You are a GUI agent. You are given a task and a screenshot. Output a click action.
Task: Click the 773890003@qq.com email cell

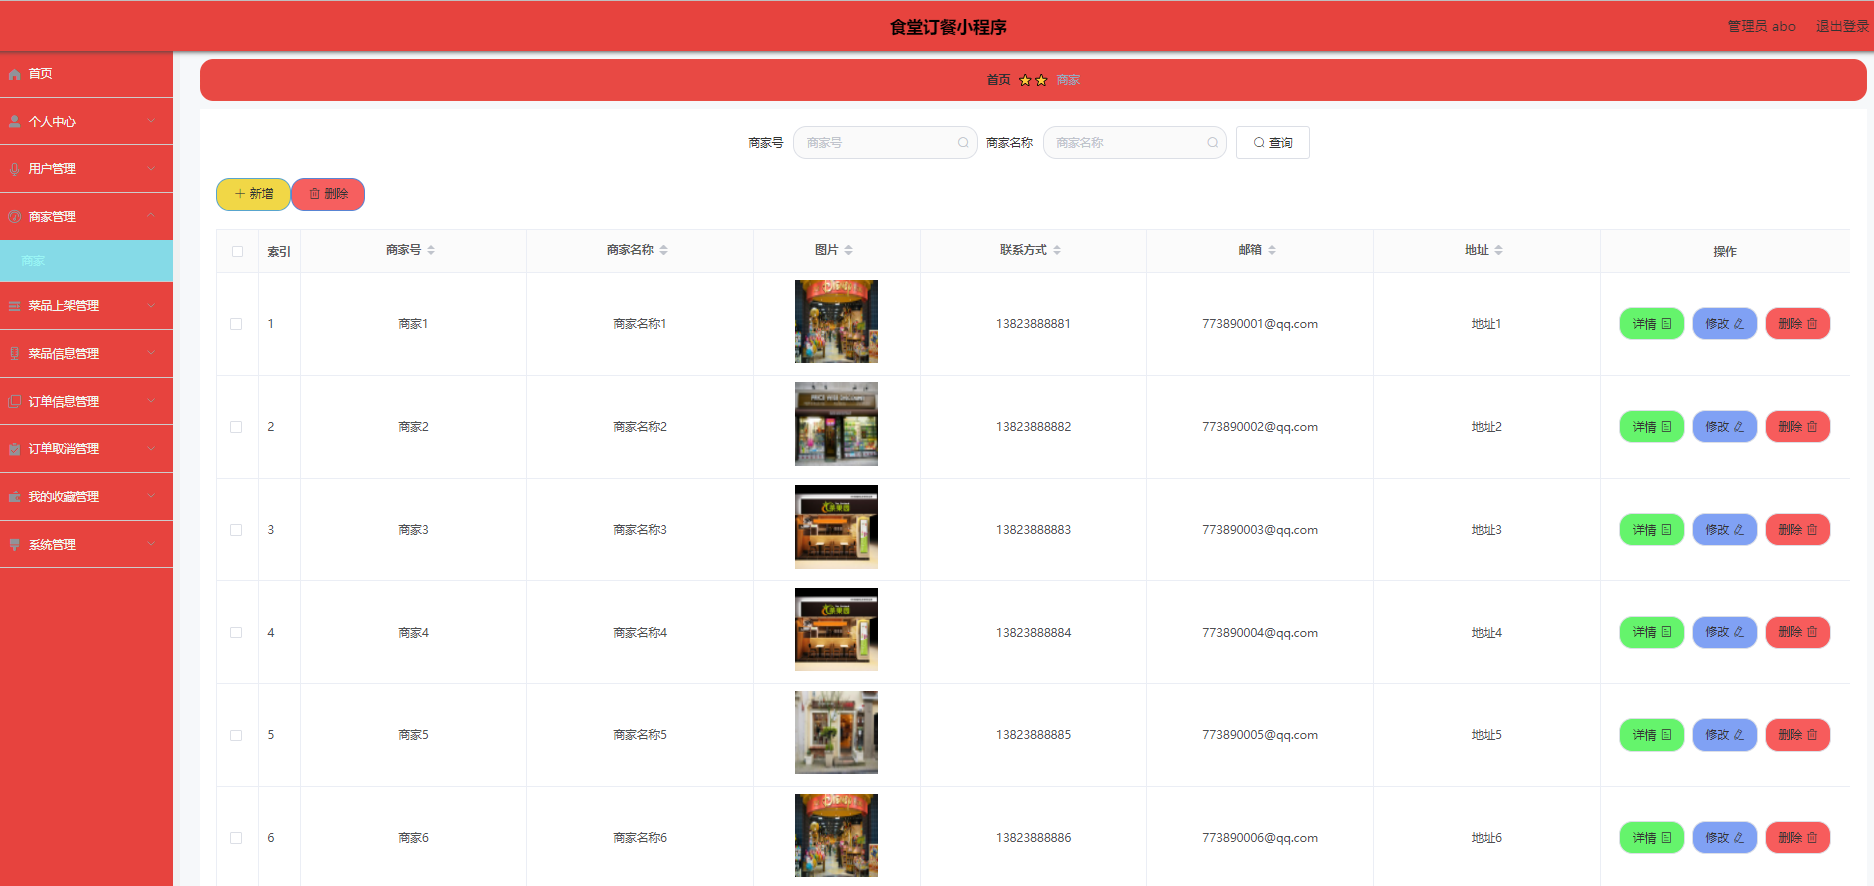(x=1260, y=530)
